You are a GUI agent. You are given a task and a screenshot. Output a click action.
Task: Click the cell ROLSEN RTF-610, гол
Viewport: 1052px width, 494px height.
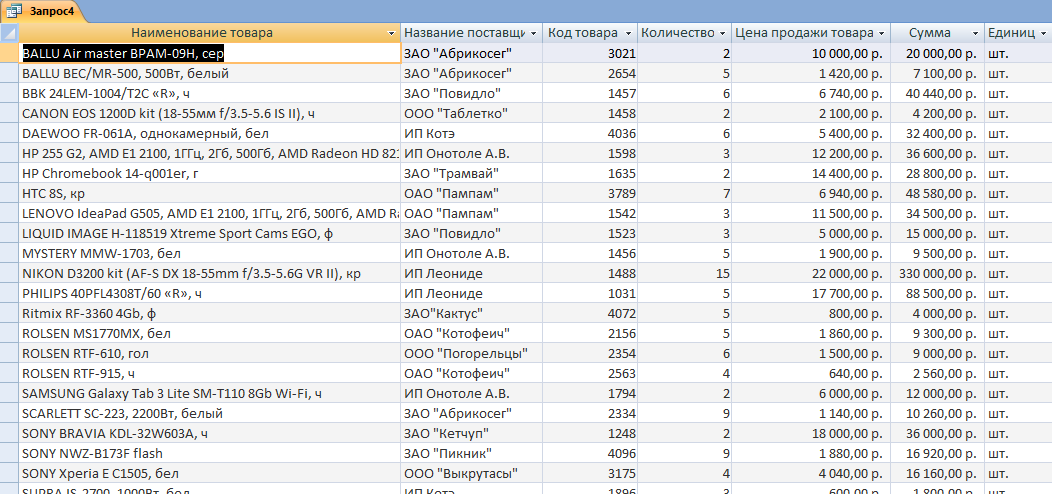click(x=210, y=354)
